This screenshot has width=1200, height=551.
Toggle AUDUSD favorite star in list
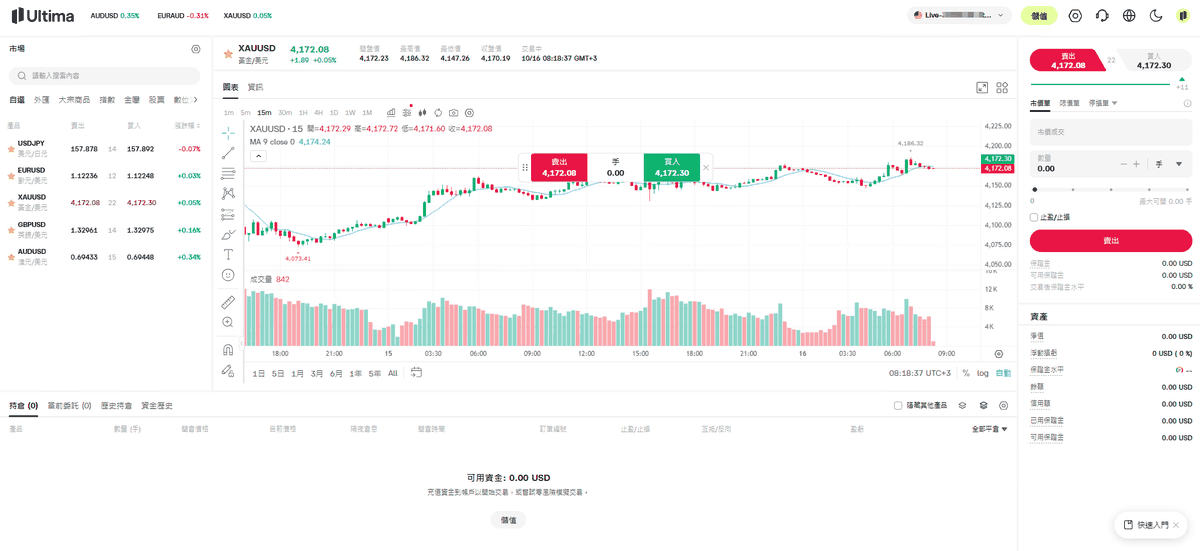pos(12,256)
